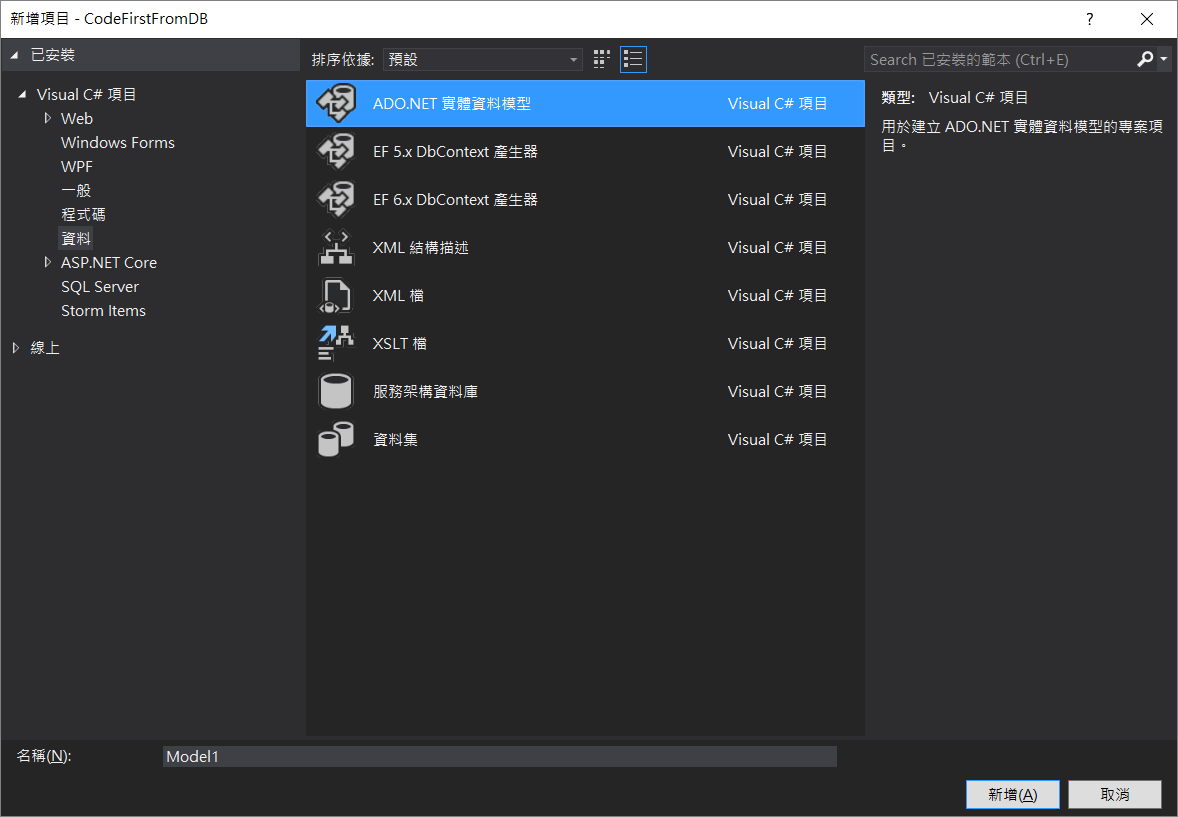Click the EF 5.x DbContext 產生器 icon

pos(336,151)
